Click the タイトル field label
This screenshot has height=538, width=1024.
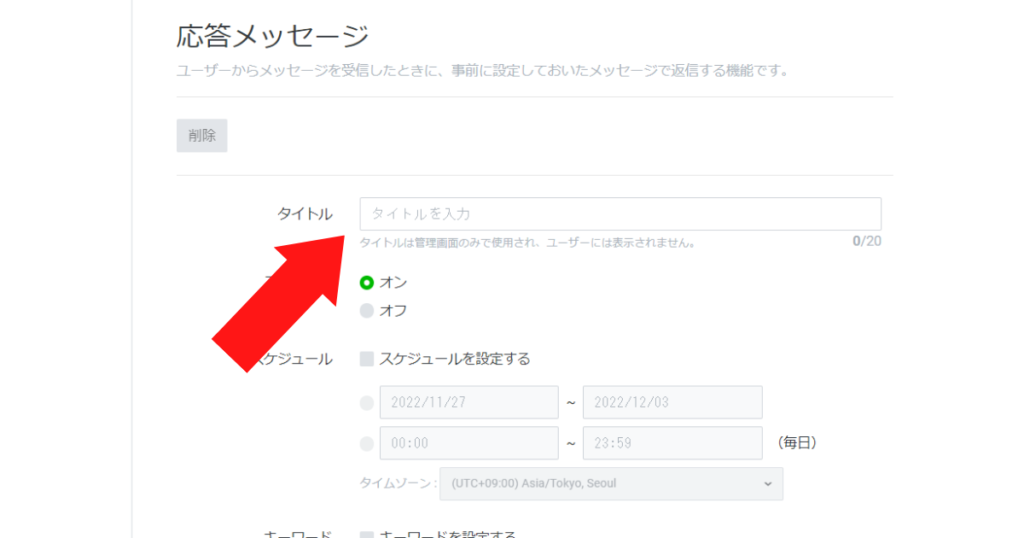(x=305, y=214)
